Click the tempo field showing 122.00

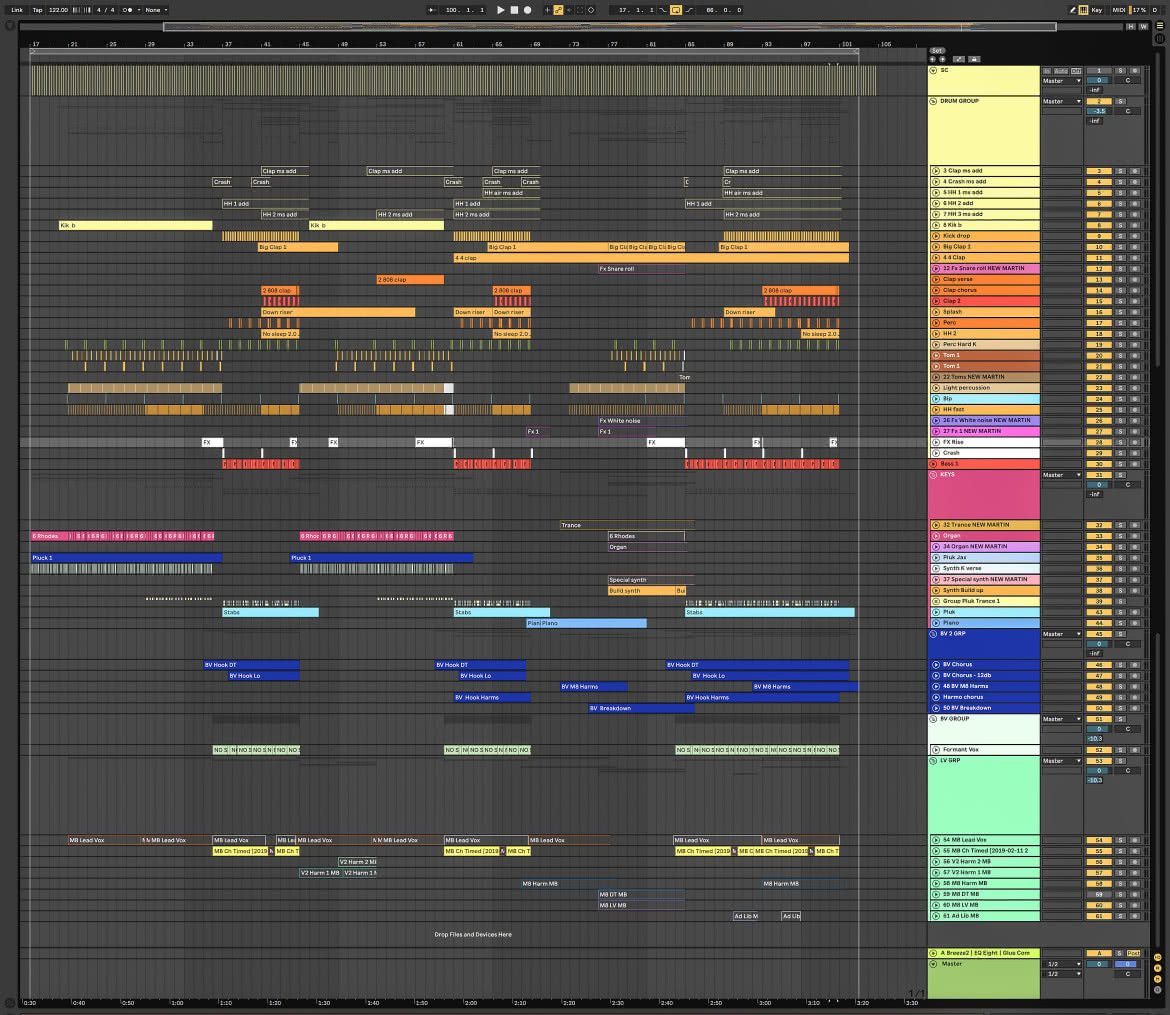(x=58, y=10)
